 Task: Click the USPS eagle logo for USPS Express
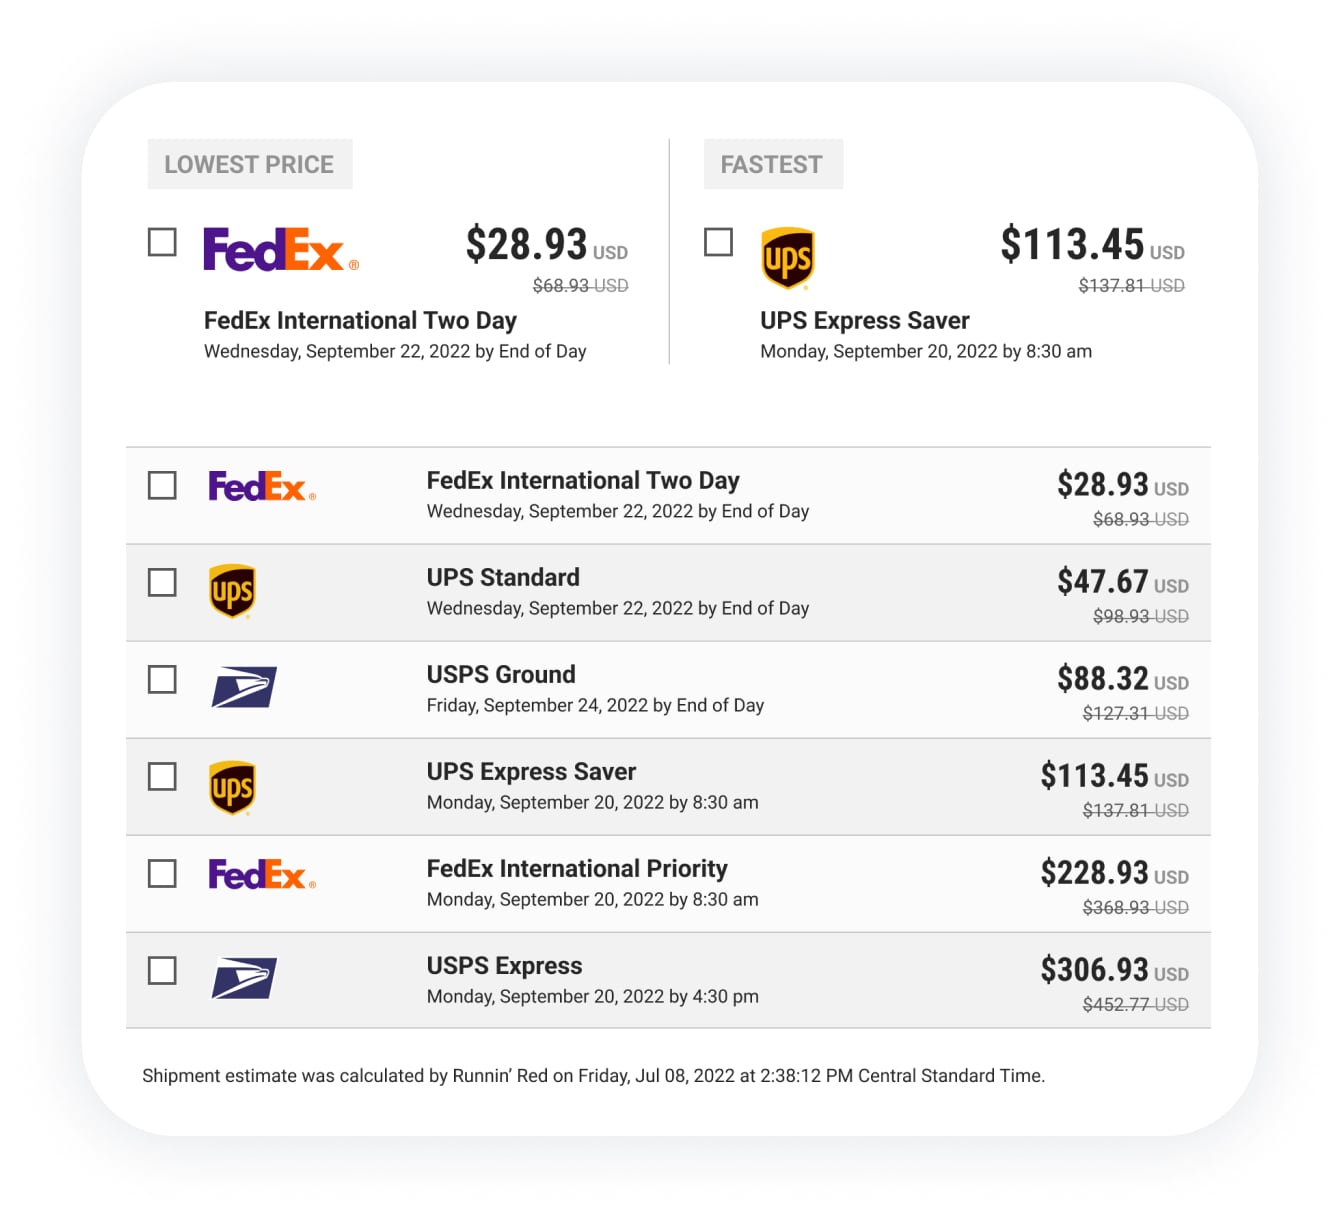244,978
